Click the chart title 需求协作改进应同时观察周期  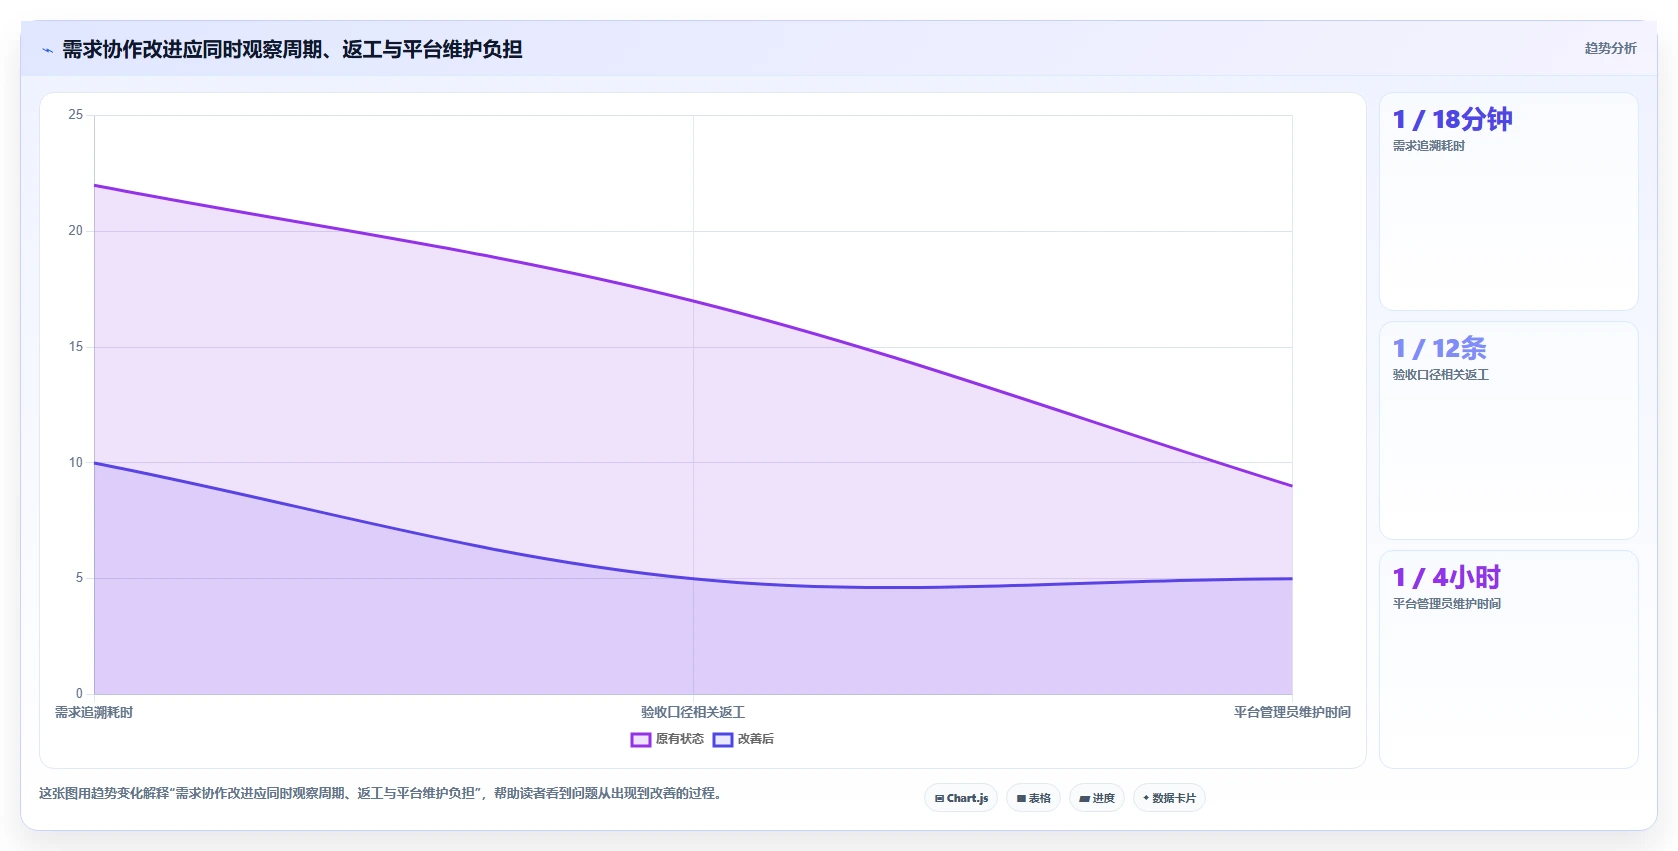click(292, 49)
